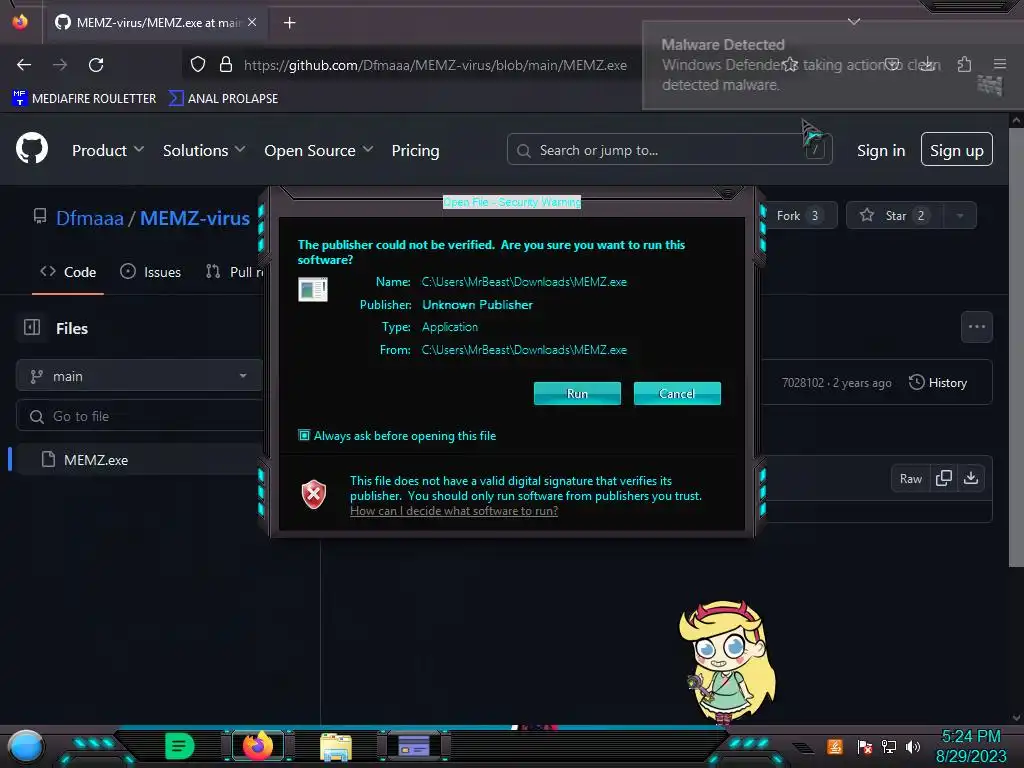Switch to the Code tab
This screenshot has height=768, width=1024.
click(x=68, y=272)
